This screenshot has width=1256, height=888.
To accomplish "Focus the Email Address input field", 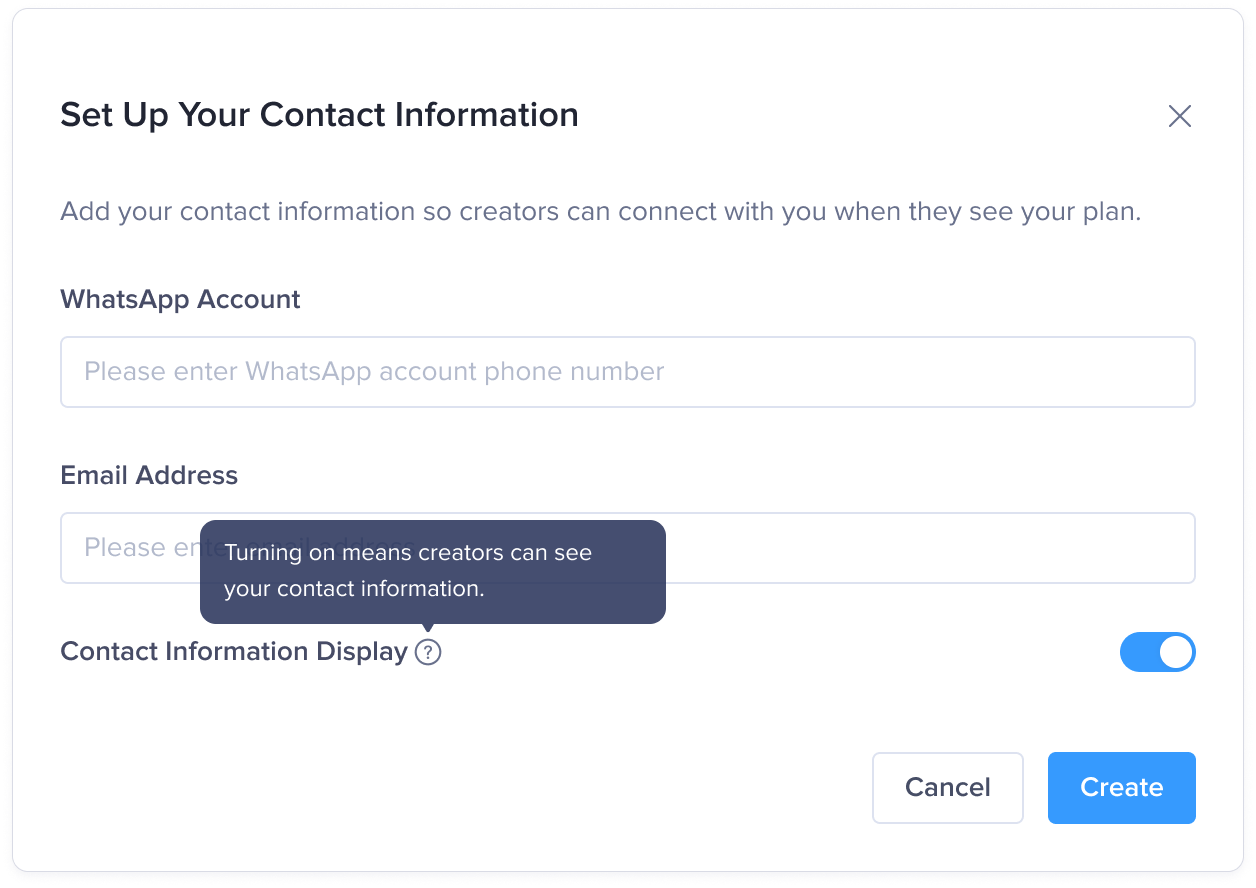I will (x=900, y=548).
